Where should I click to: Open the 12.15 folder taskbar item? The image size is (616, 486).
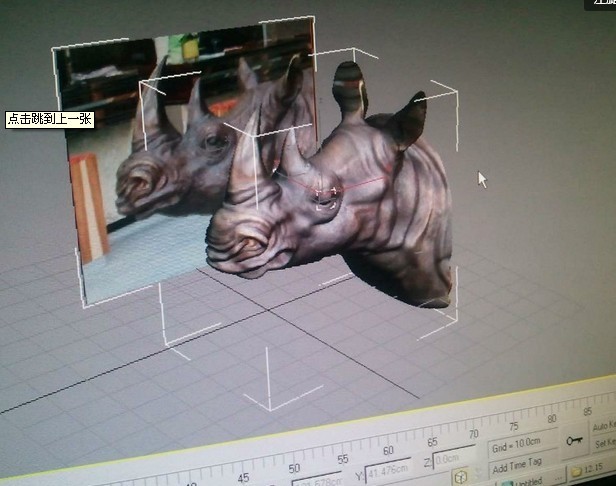coord(588,469)
